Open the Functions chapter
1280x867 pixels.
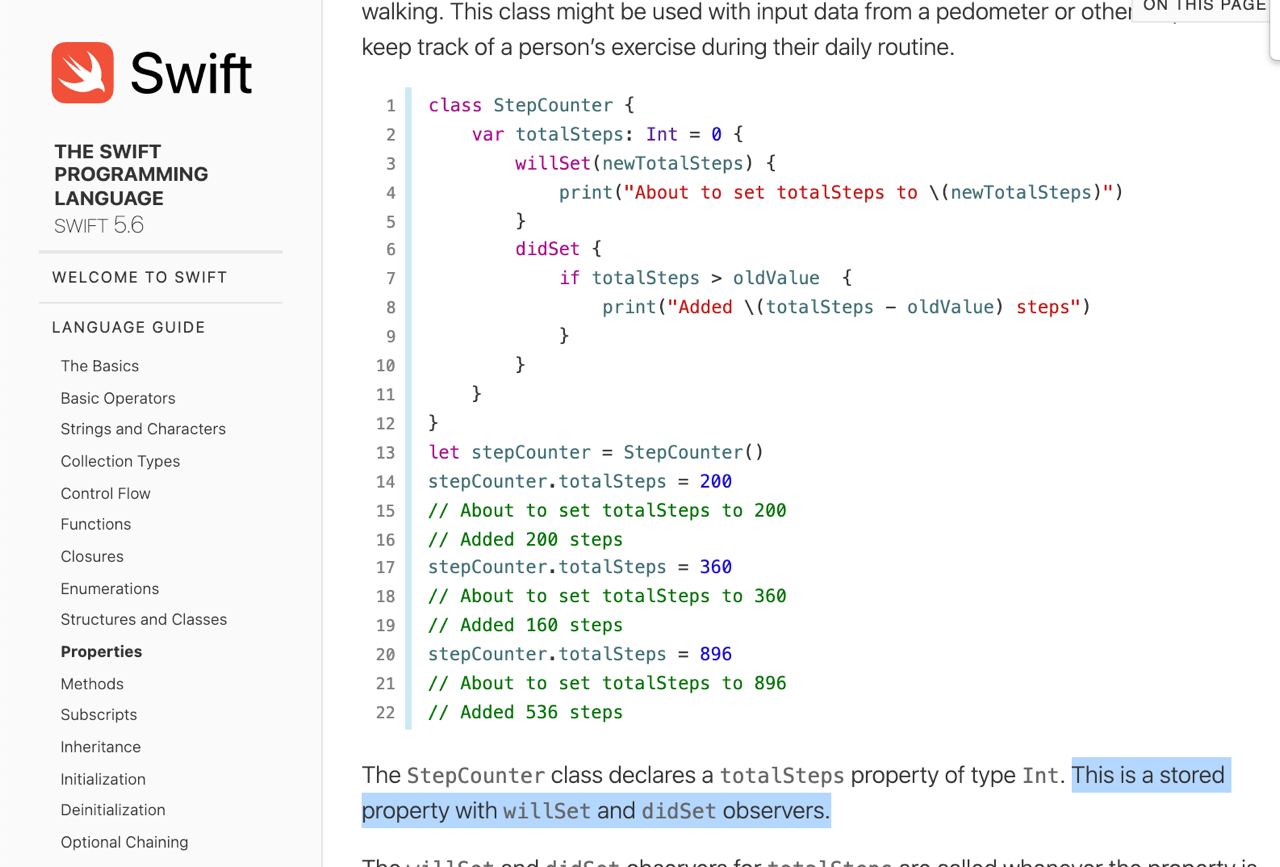(x=96, y=524)
